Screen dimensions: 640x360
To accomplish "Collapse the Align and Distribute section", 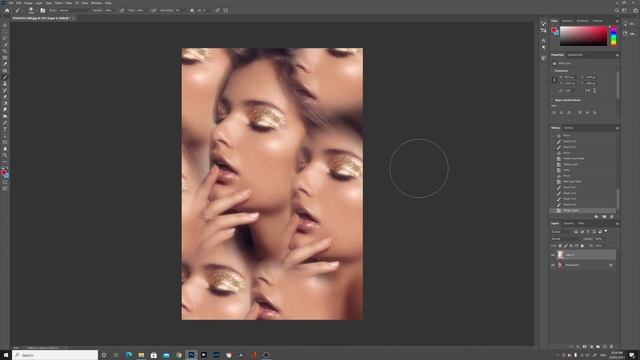I will 552,100.
